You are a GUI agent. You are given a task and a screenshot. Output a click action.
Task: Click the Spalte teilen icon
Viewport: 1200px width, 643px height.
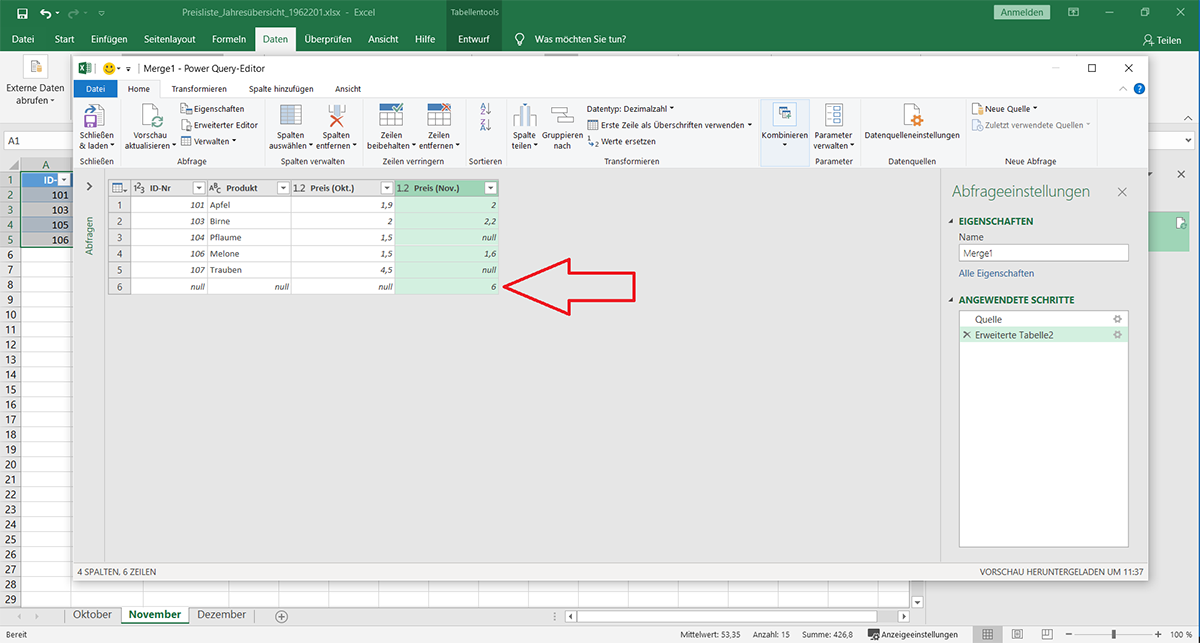[524, 115]
